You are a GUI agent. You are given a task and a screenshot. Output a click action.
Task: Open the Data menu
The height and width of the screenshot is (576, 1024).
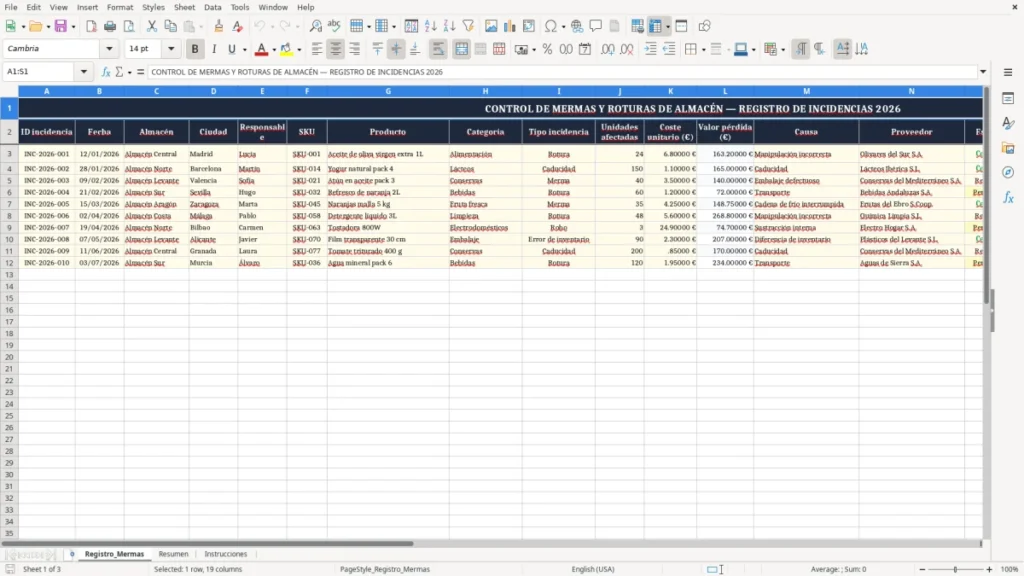tap(213, 7)
